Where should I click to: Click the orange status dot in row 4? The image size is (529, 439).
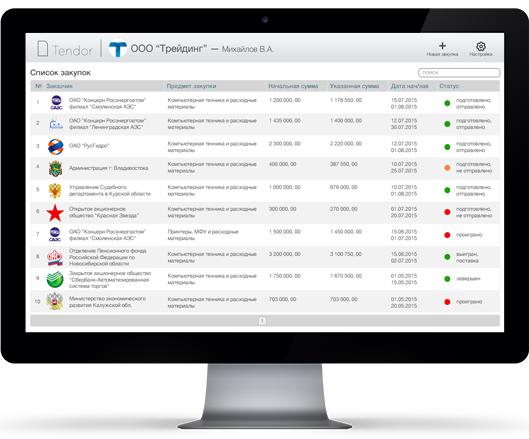click(447, 168)
